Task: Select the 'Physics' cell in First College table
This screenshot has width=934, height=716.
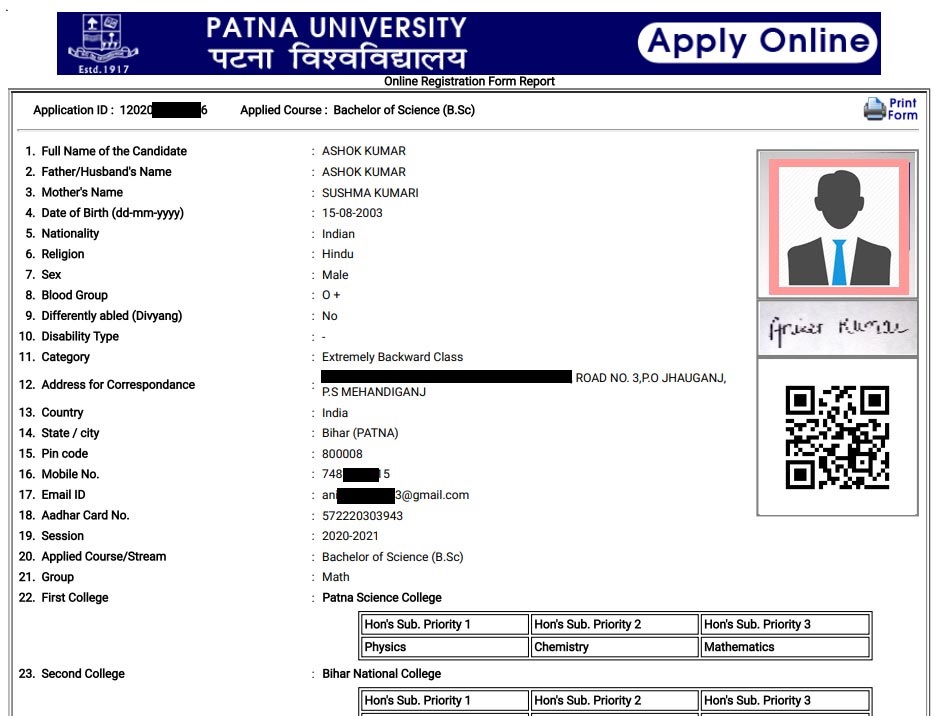Action: coord(444,647)
